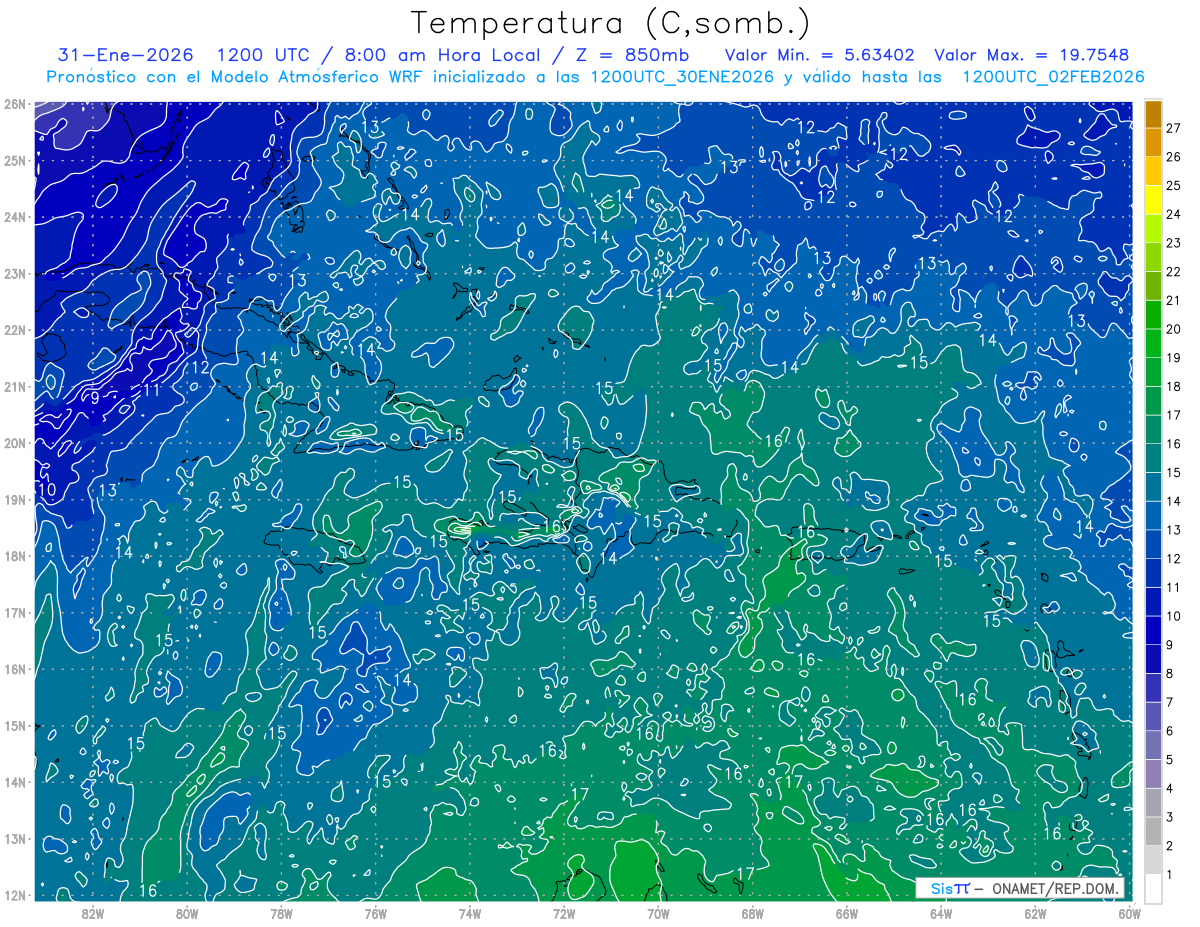Click legend value 23 on the color scale
Screen dimensions: 1200x927
1174,243
